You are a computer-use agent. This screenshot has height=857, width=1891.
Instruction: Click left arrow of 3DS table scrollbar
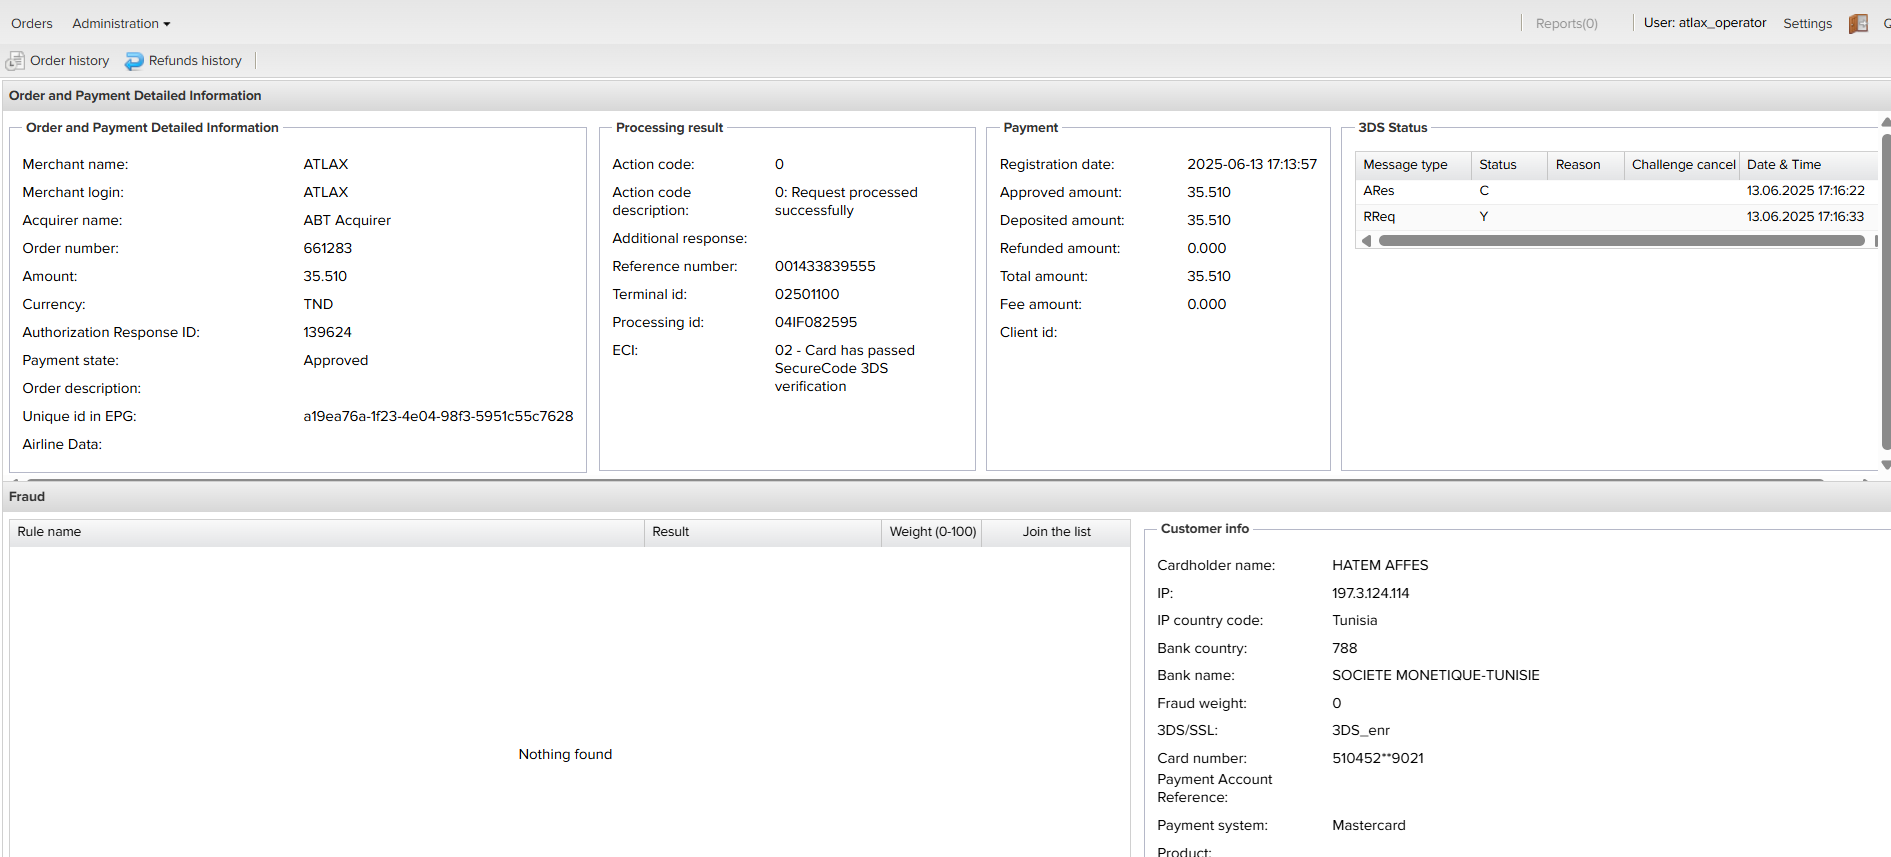1366,241
